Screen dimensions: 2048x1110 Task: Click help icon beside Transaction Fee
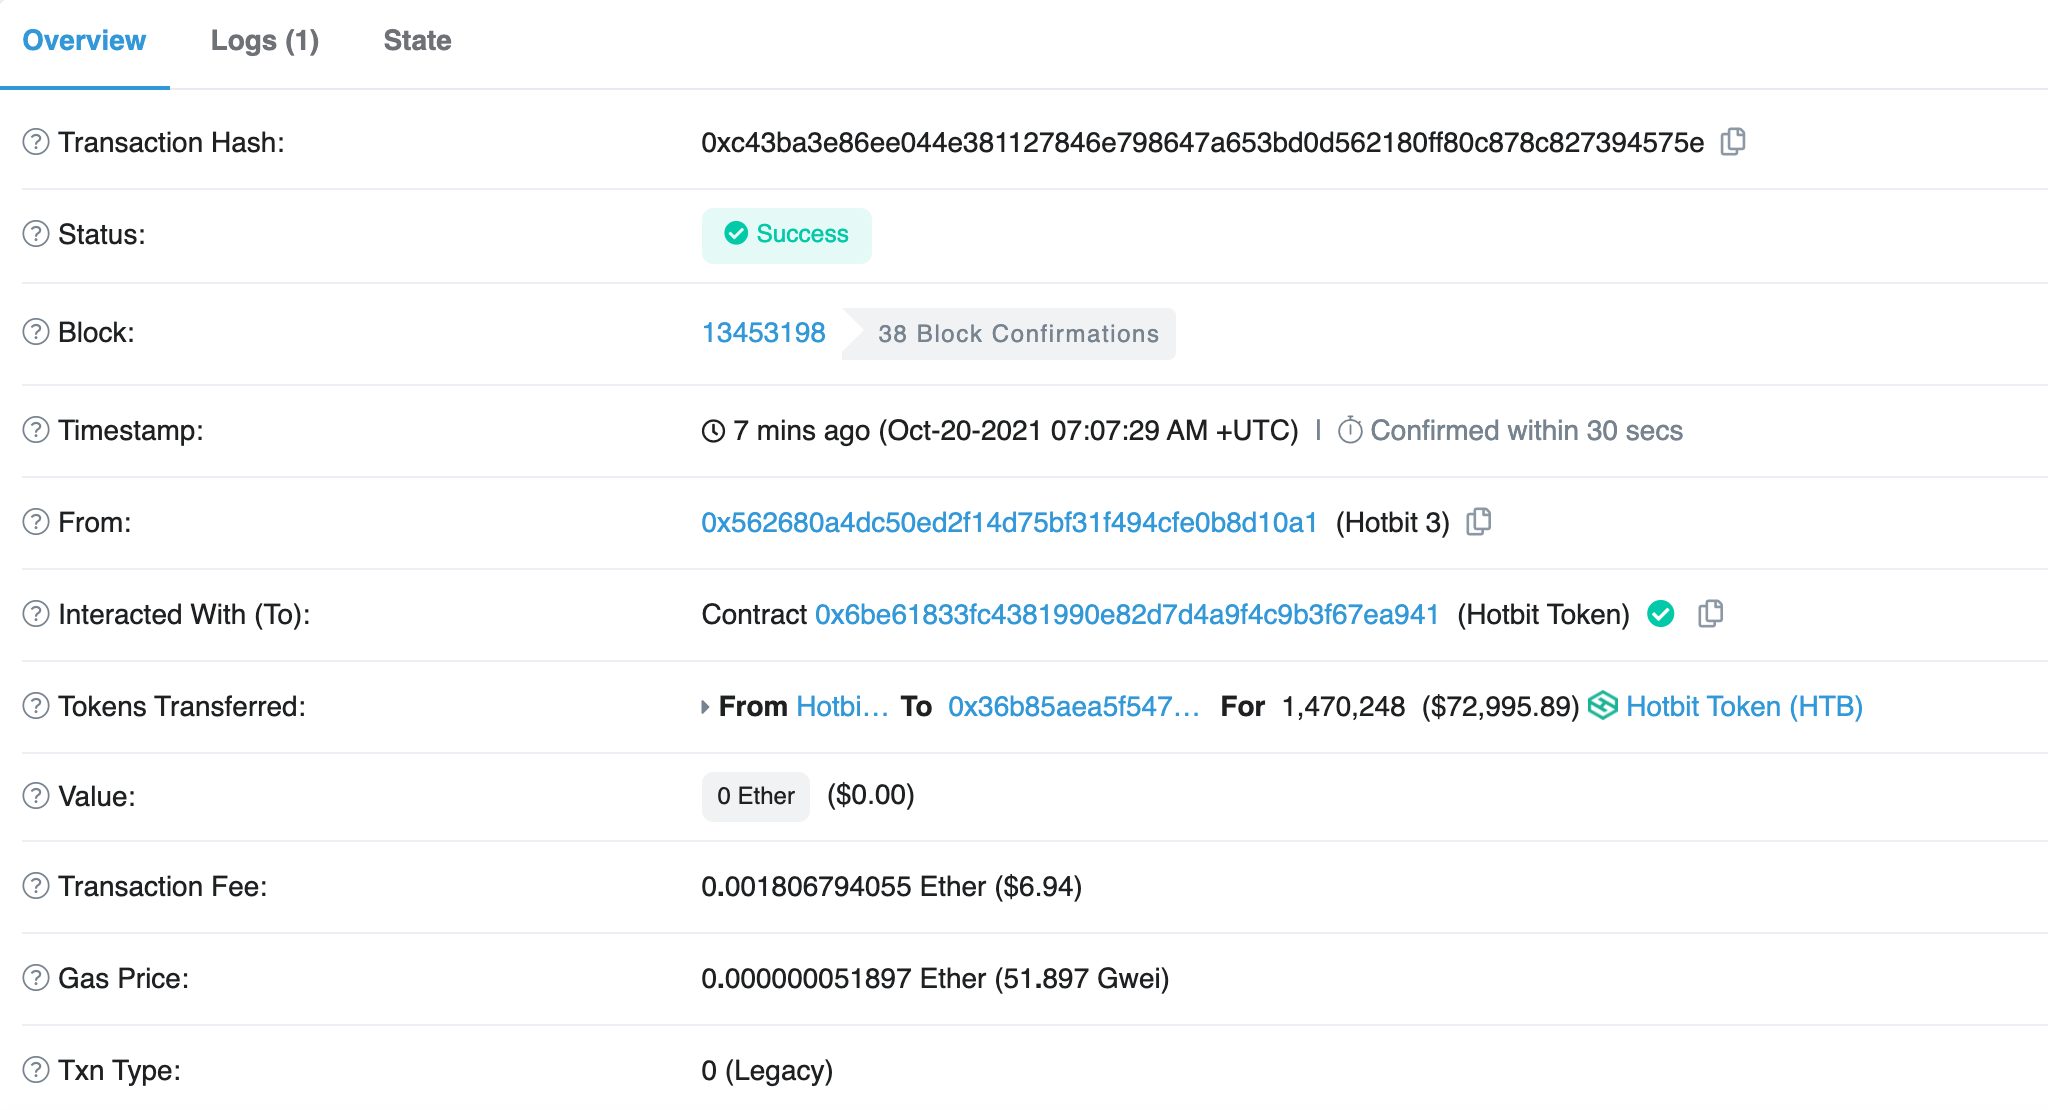click(36, 886)
